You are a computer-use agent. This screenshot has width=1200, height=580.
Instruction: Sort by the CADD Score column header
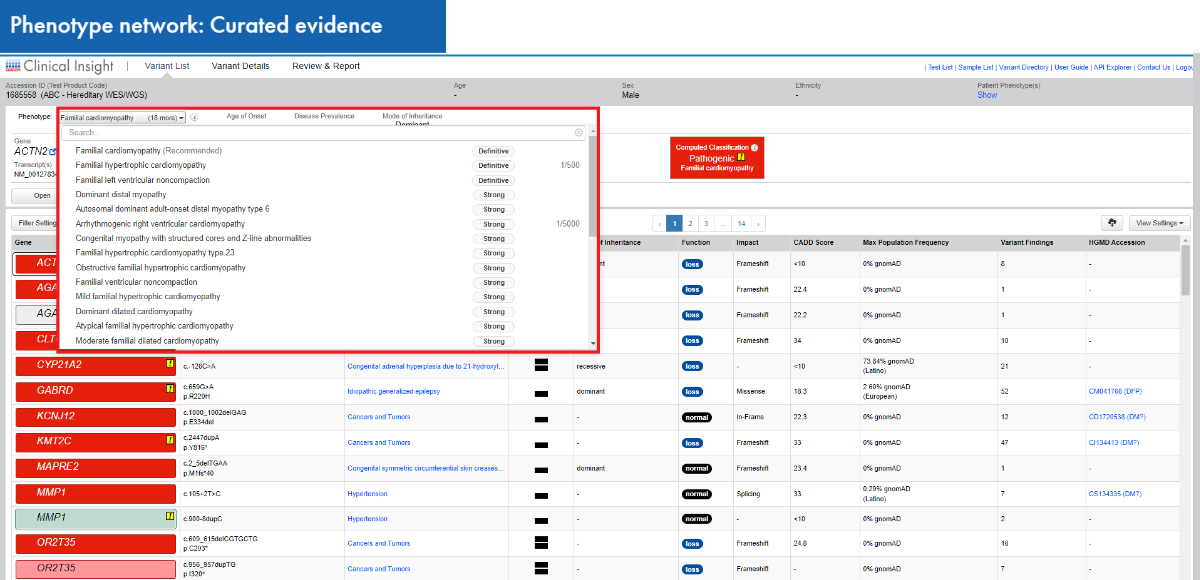pos(812,243)
